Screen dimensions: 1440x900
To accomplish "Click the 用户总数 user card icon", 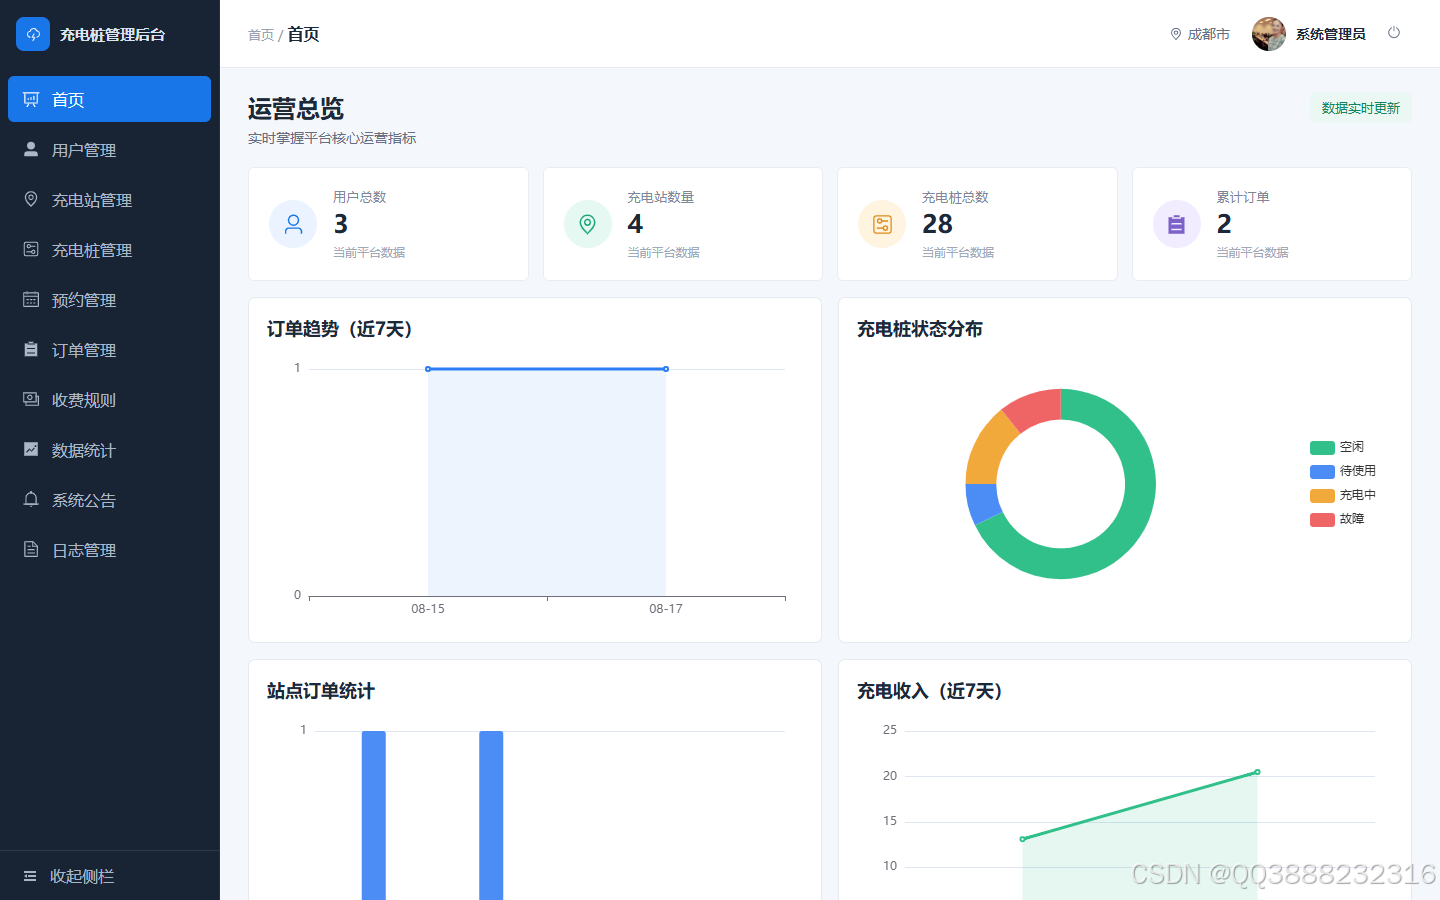I will coord(293,224).
